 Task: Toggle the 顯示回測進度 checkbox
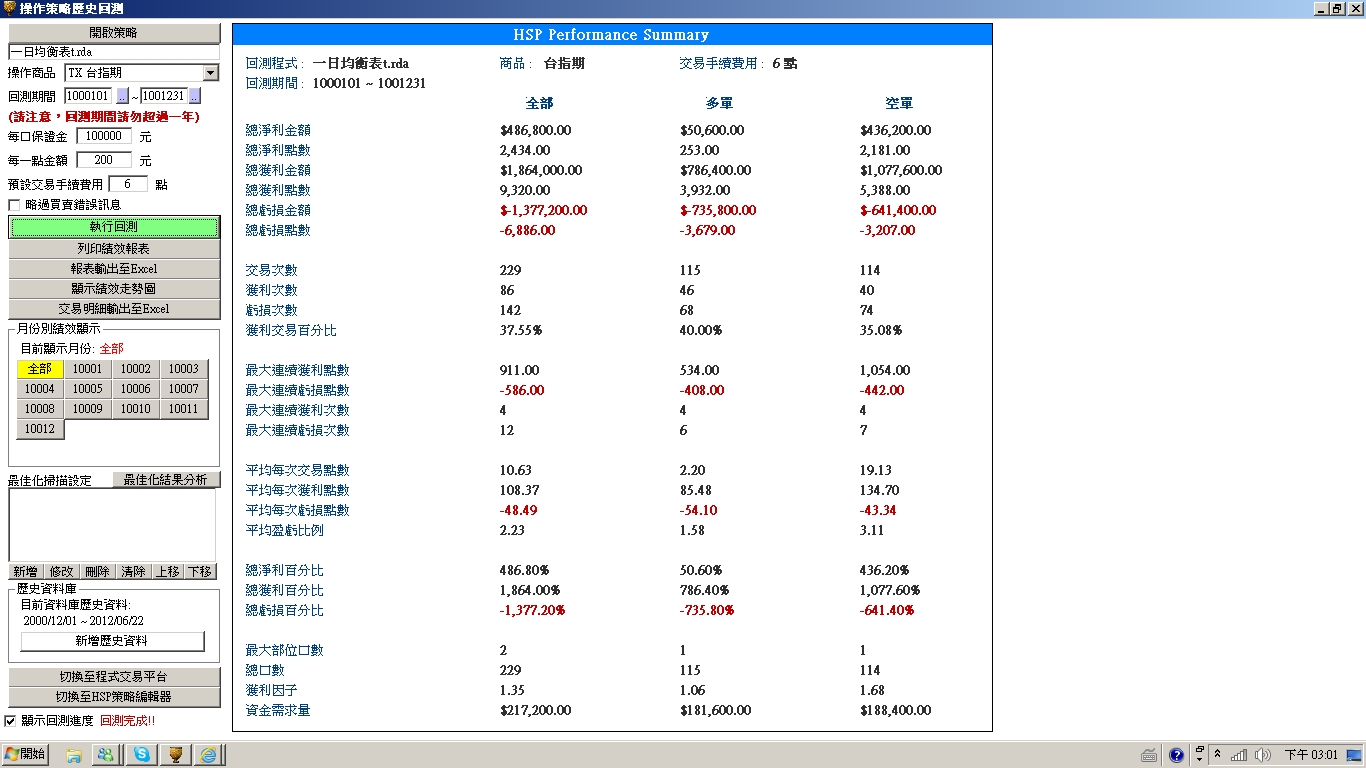tap(11, 720)
